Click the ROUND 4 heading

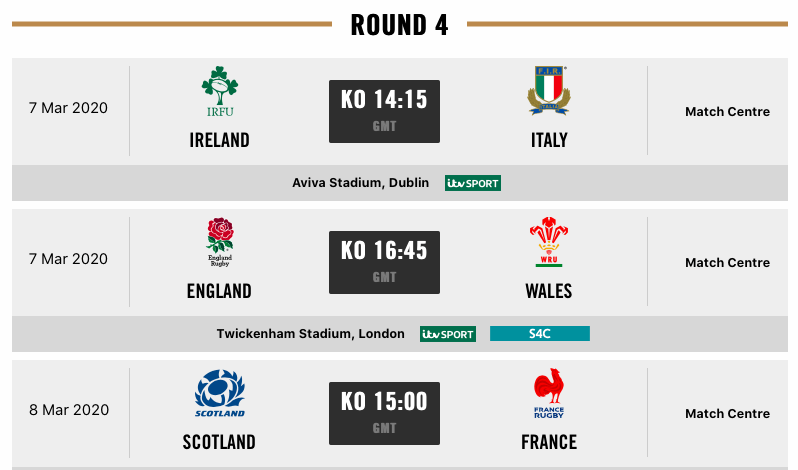400,25
